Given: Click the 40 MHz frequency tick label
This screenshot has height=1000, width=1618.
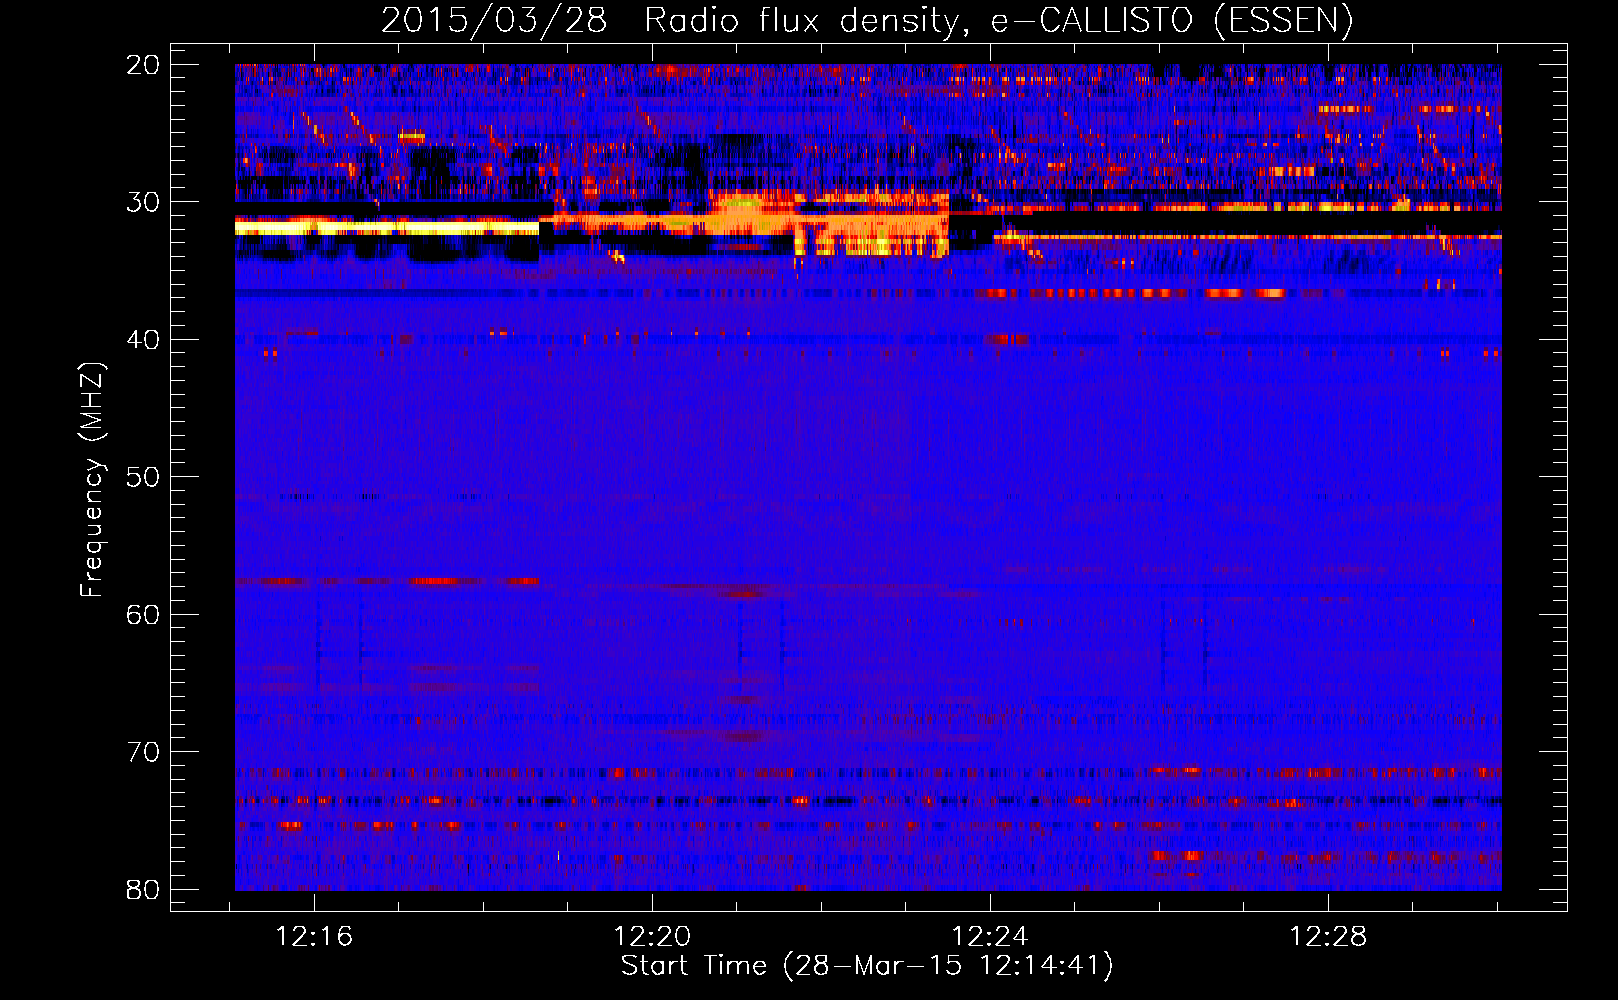Looking at the screenshot, I should click(143, 340).
